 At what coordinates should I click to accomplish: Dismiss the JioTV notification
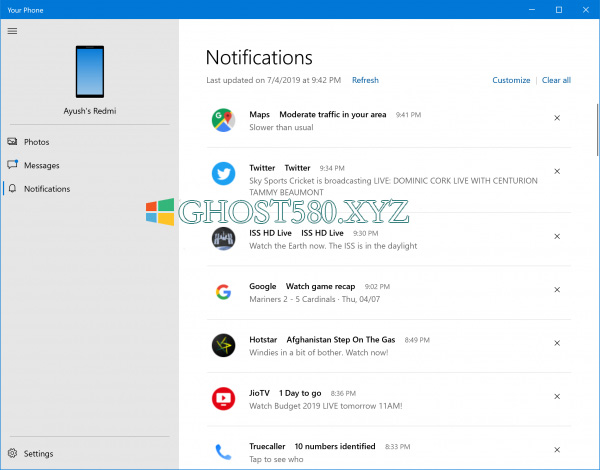(557, 396)
